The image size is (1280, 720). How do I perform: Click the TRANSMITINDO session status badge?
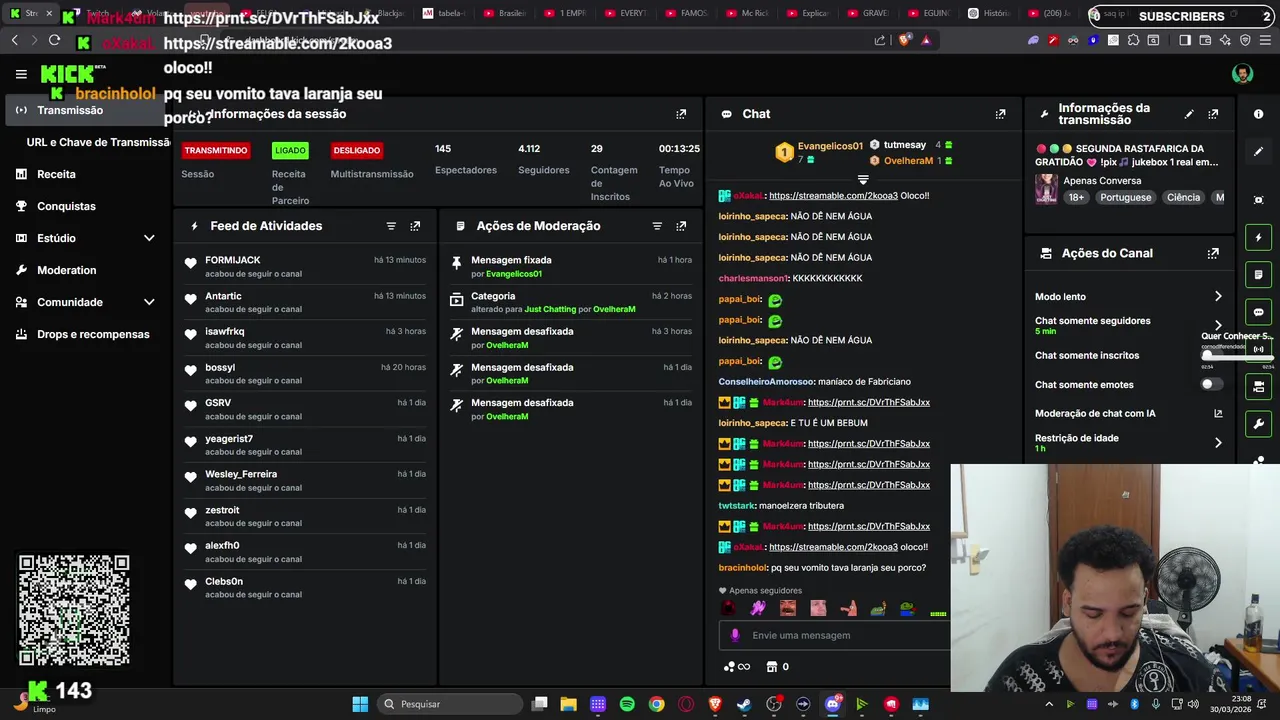click(215, 150)
